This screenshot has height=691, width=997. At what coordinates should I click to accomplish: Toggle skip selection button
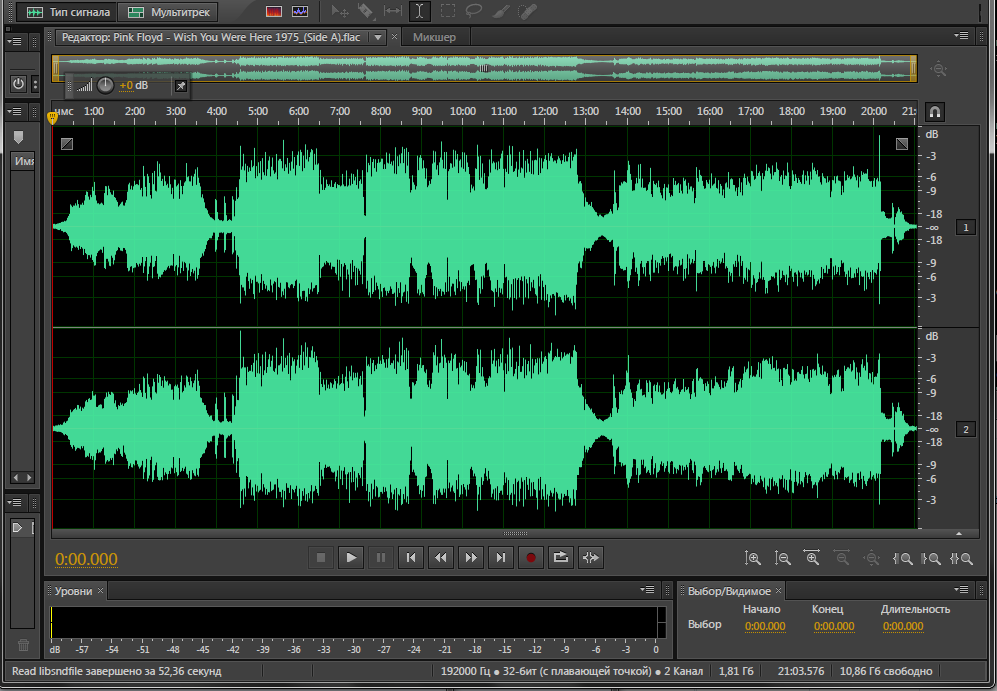point(591,558)
